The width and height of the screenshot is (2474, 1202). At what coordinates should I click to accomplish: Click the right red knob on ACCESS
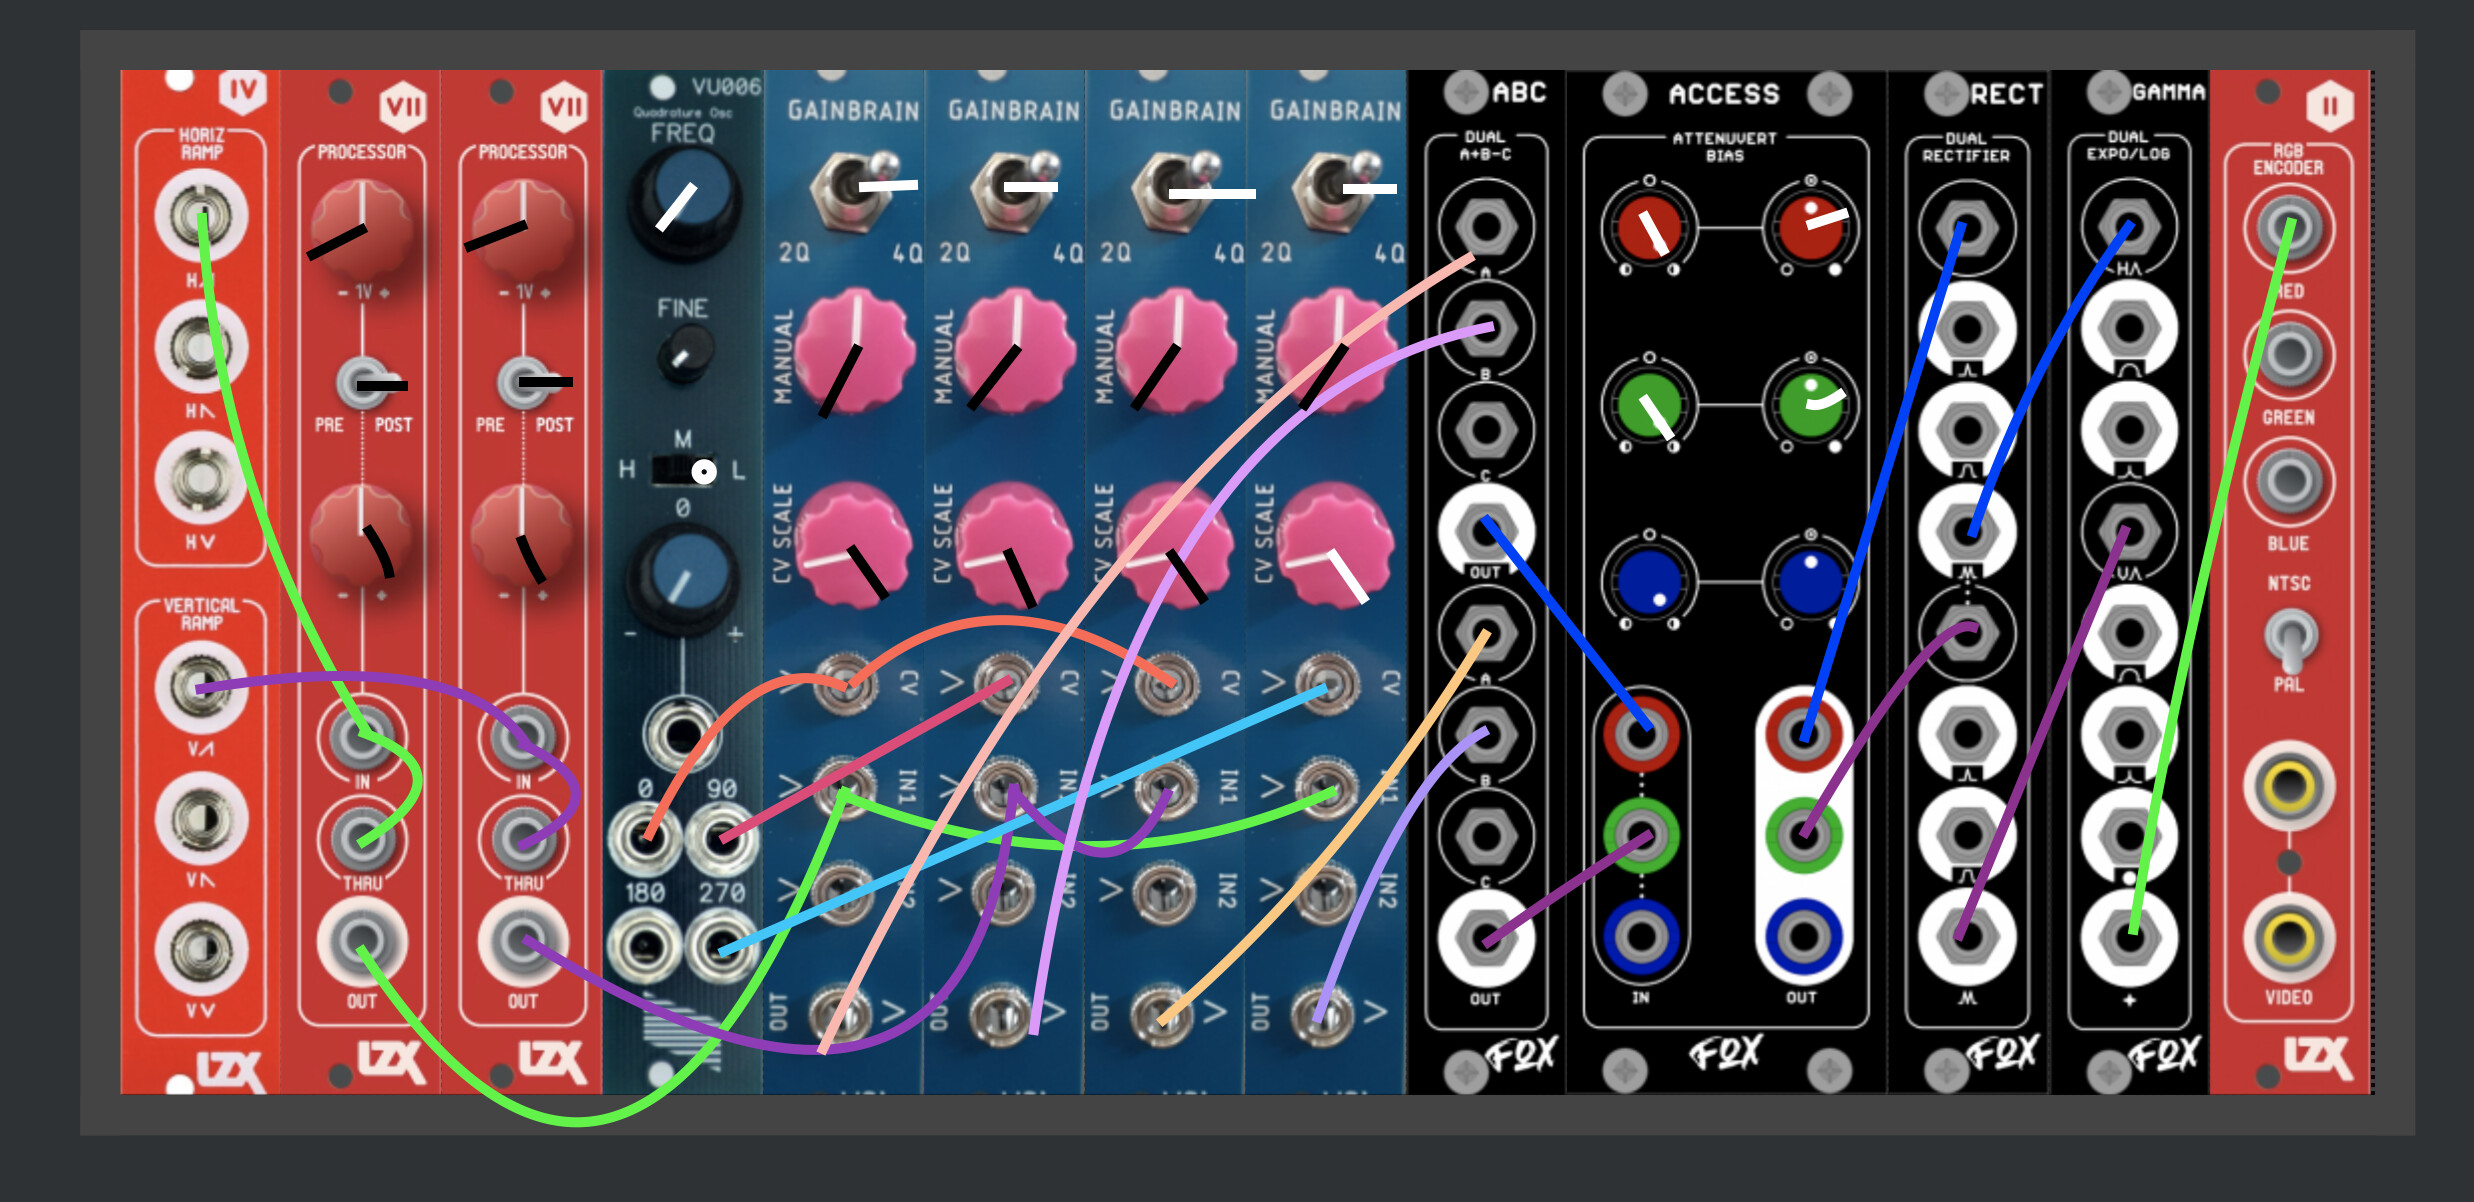(x=1811, y=227)
